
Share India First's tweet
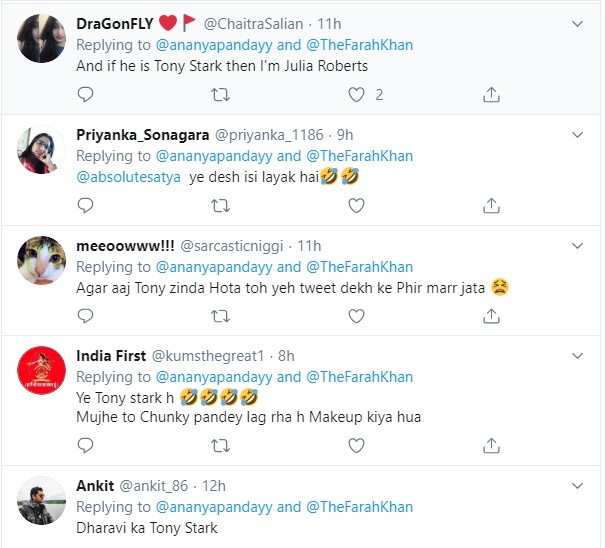490,446
